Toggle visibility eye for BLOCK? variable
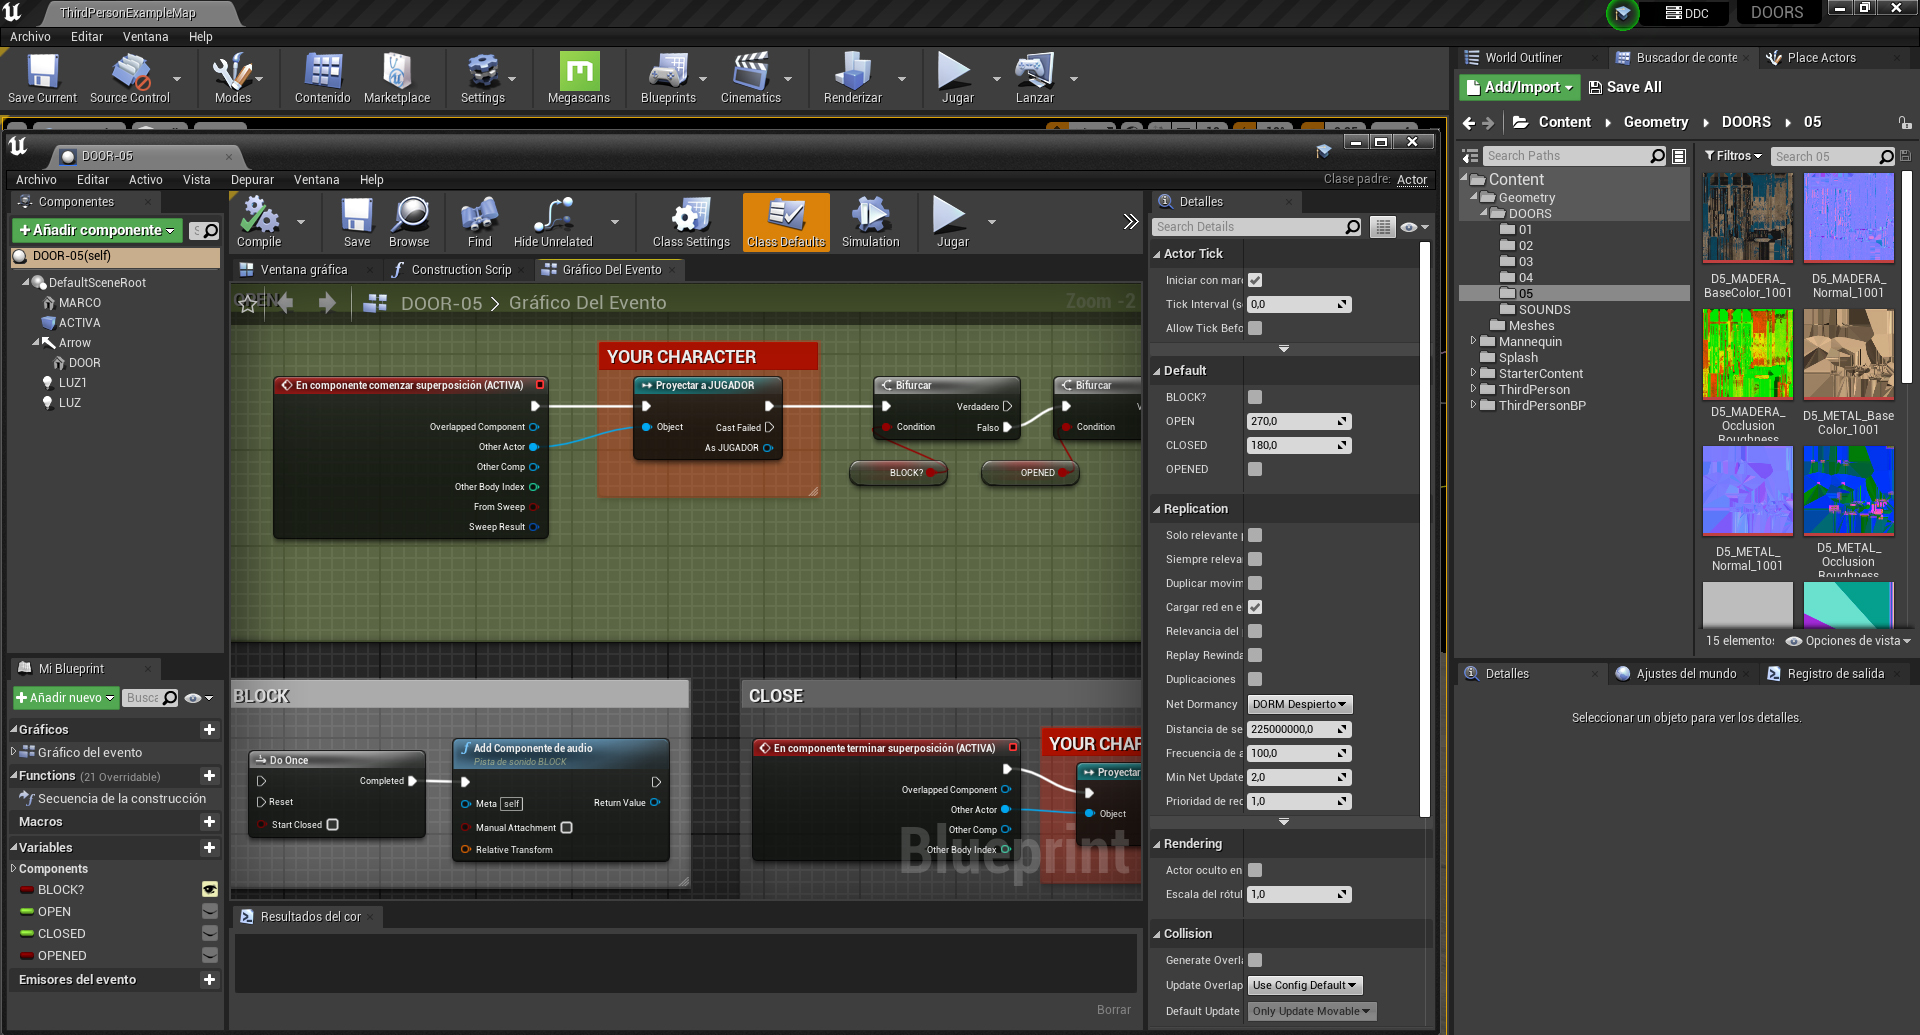Viewport: 1920px width, 1035px height. tap(210, 889)
